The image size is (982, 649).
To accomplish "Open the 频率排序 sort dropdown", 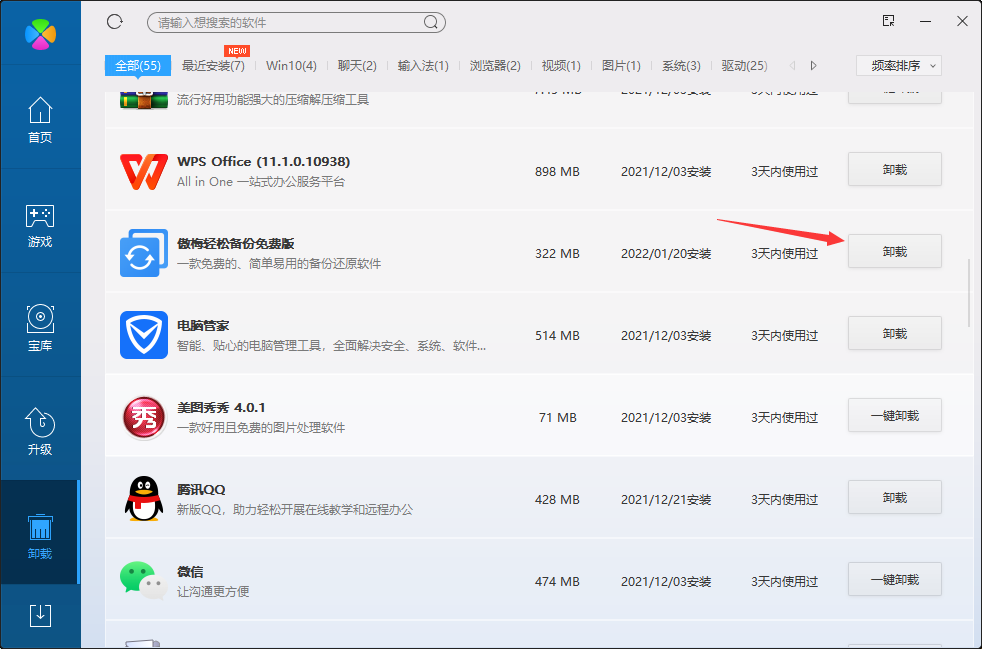I will 899,66.
